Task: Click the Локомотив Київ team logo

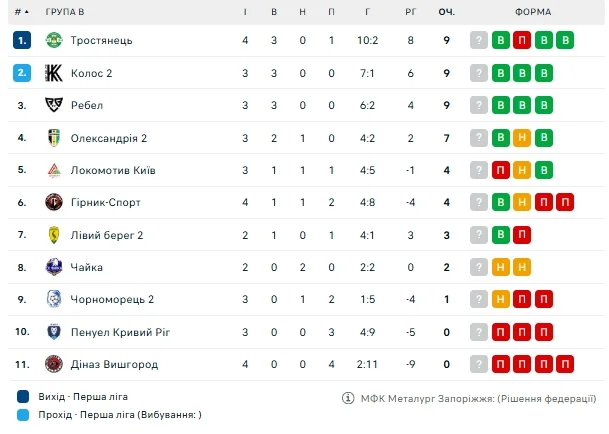Action: 54,170
